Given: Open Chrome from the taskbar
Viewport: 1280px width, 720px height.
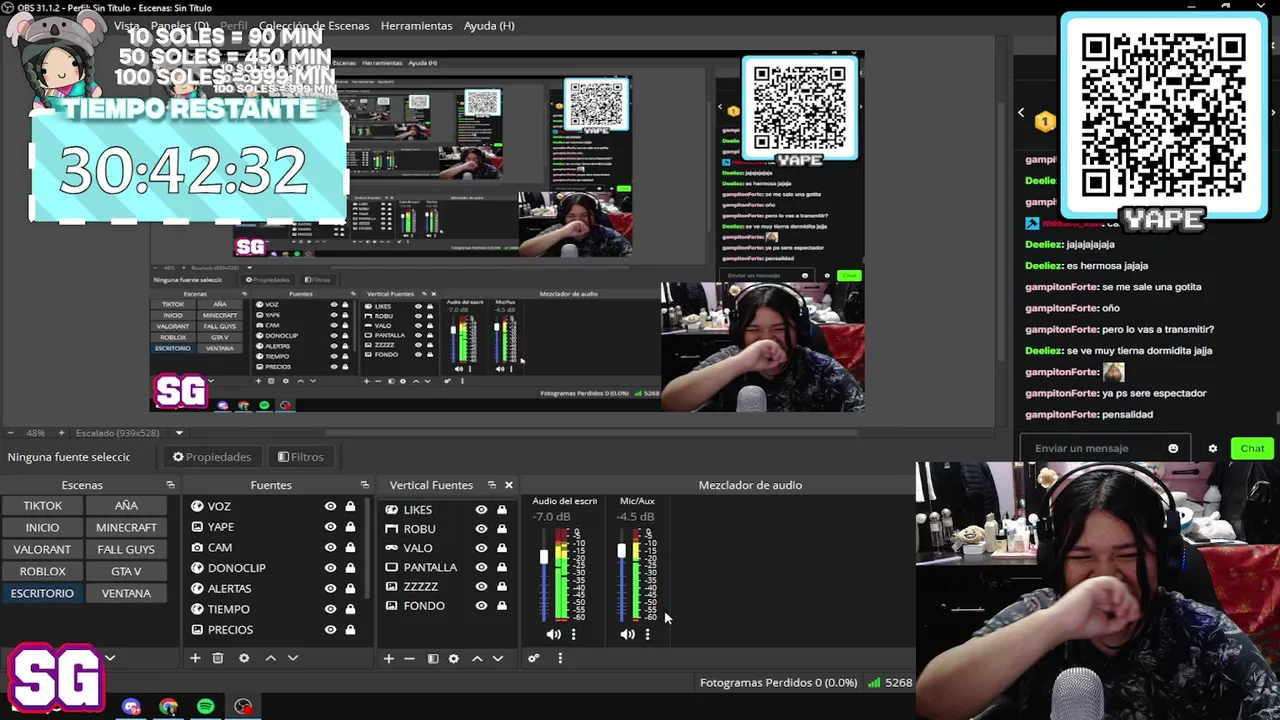Looking at the screenshot, I should click(168, 707).
